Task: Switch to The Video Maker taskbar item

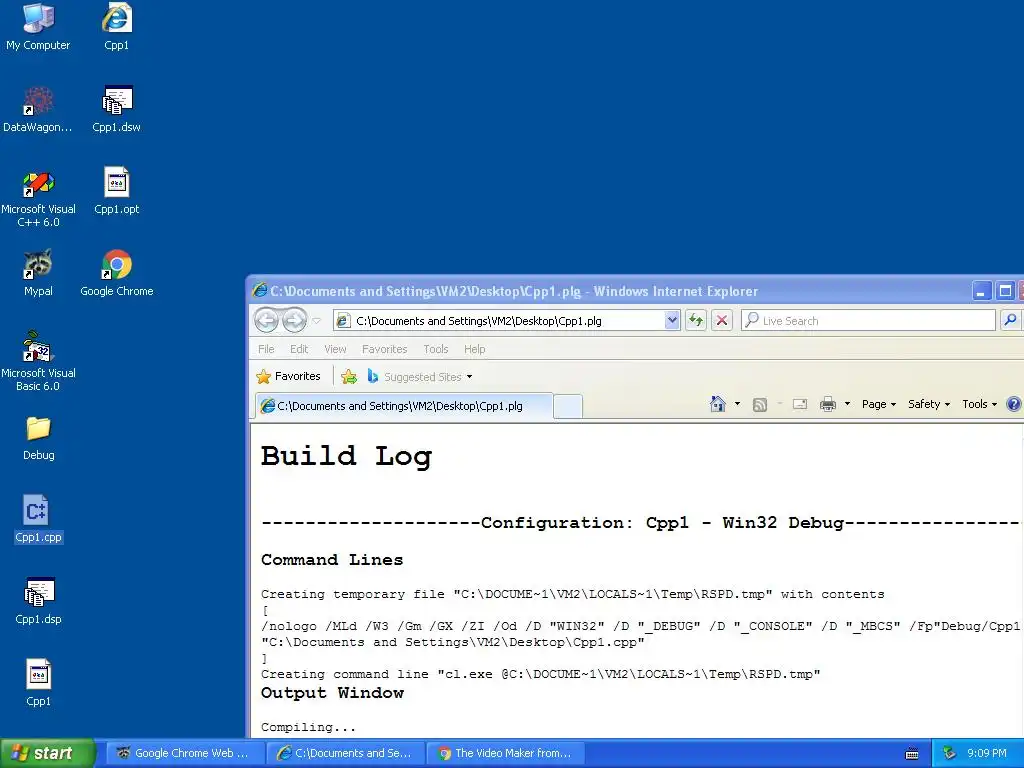Action: [505, 753]
